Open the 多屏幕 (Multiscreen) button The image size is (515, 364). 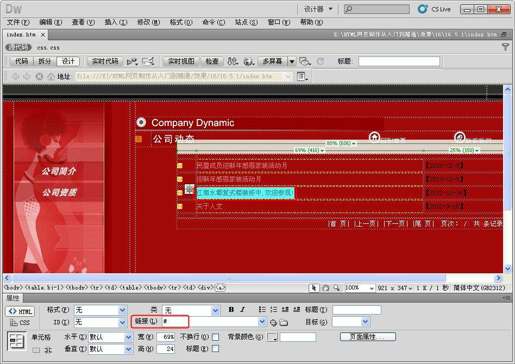pos(272,61)
